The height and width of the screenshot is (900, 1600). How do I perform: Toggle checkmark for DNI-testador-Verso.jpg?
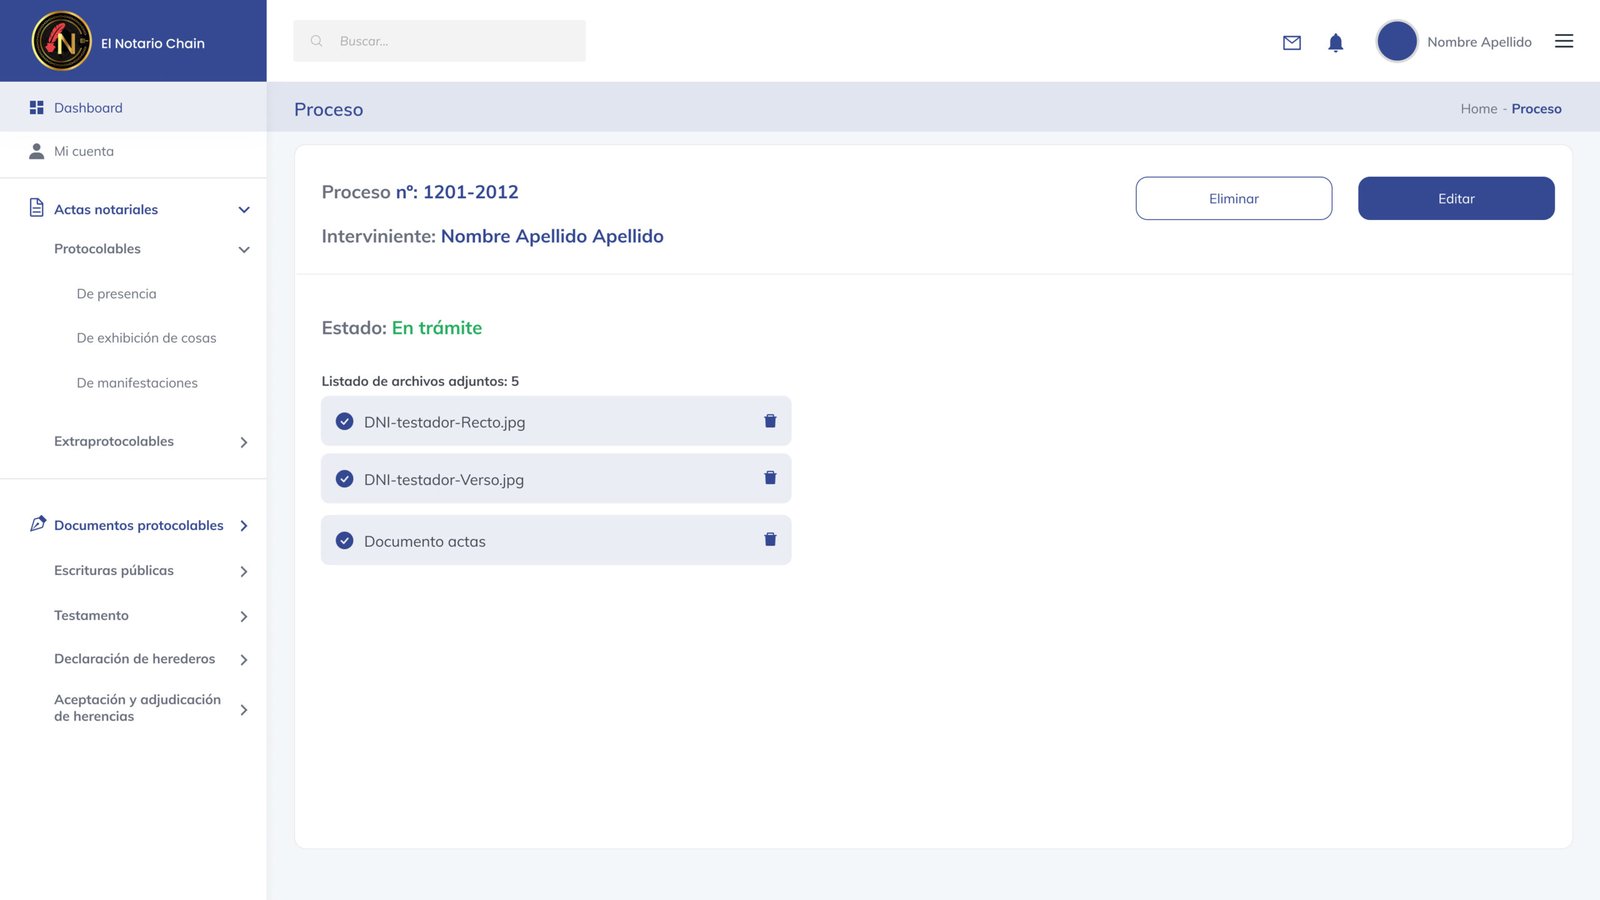point(344,479)
